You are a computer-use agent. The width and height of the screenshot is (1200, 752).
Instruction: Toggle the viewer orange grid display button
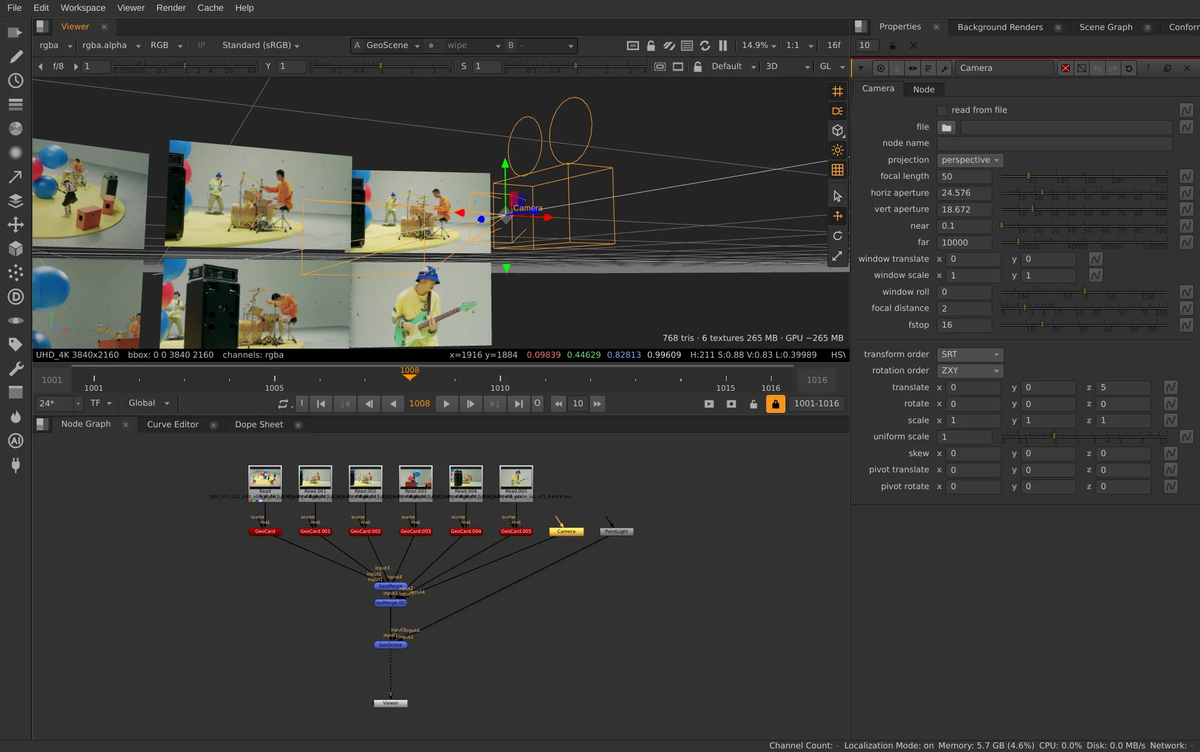[838, 170]
